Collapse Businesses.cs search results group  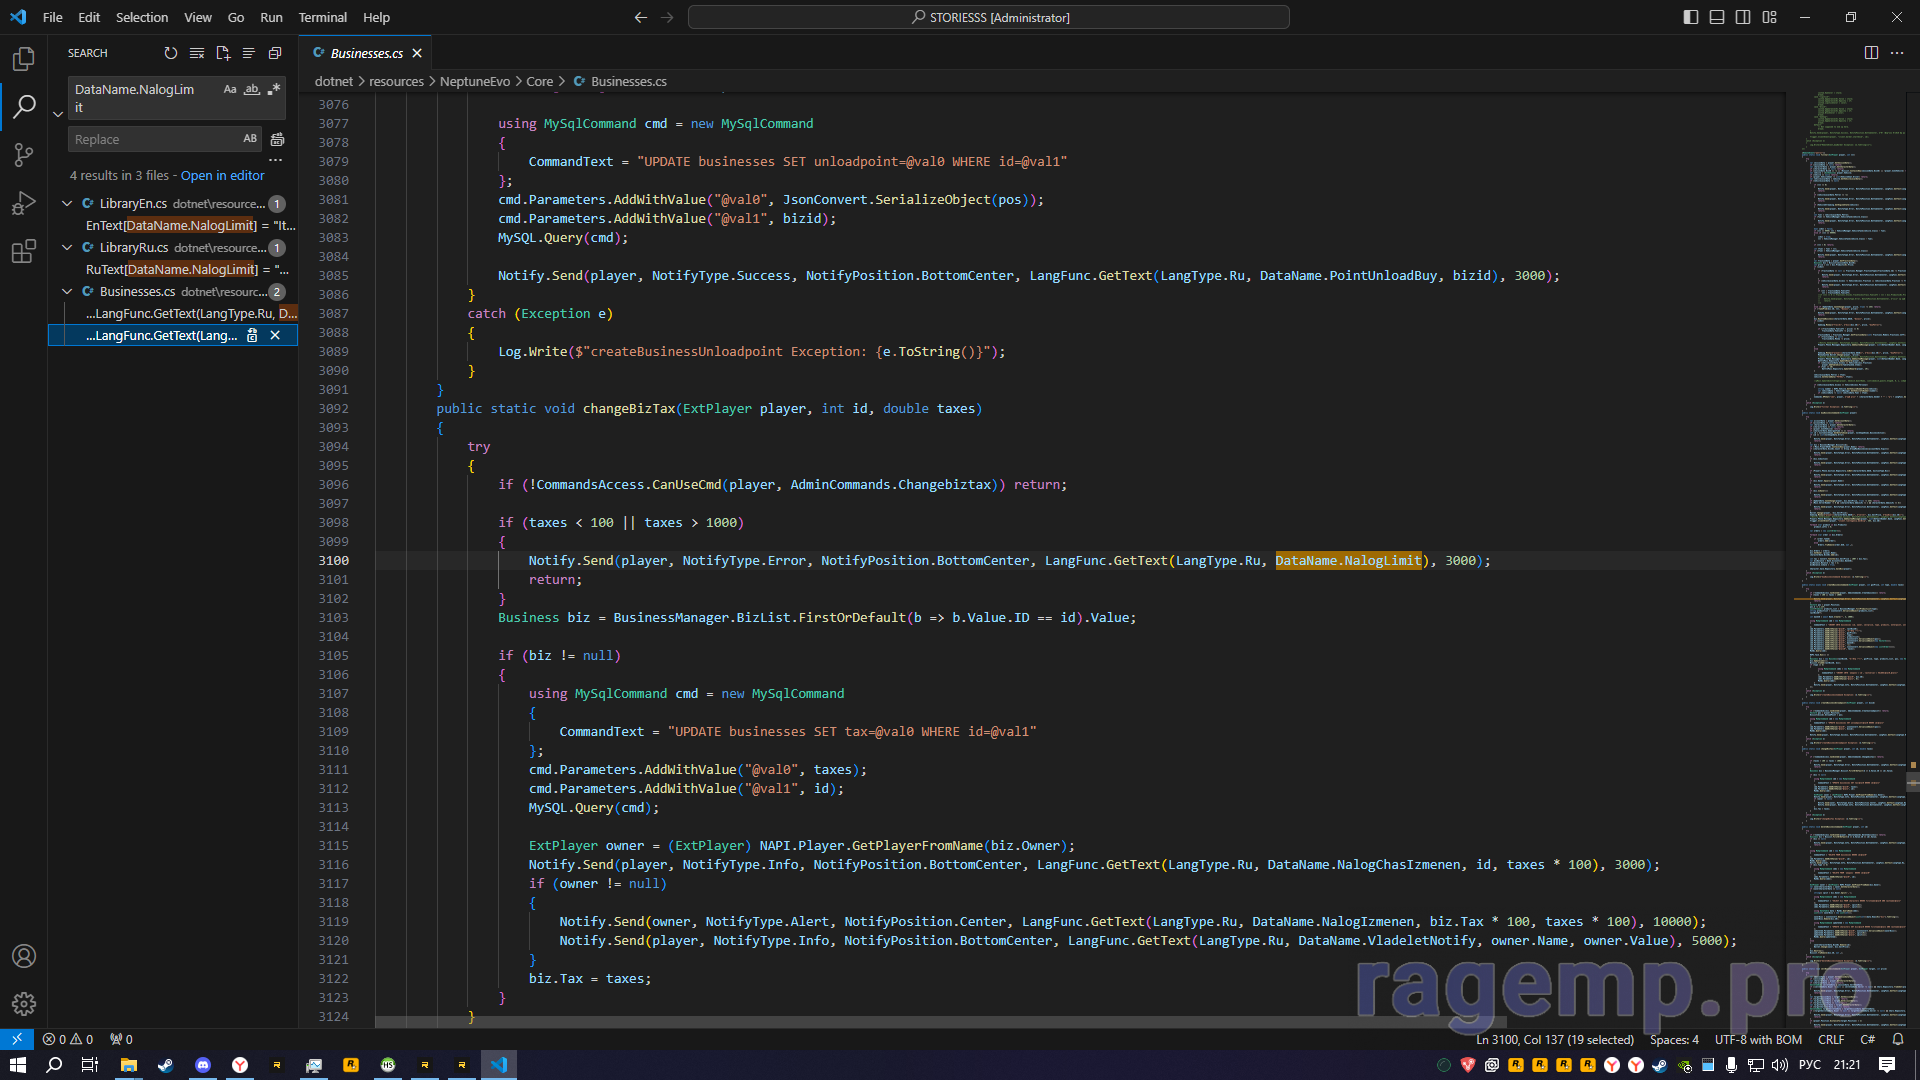point(67,291)
